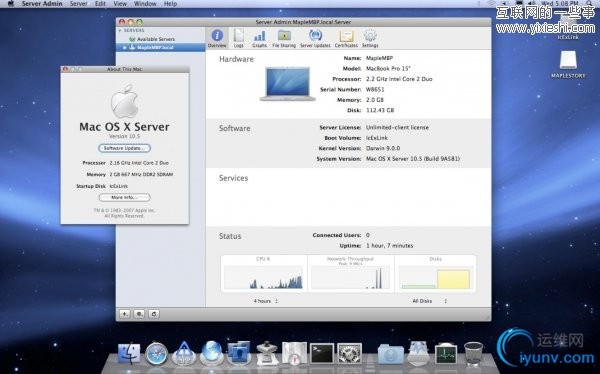Click the MacBook Pro hardware image
This screenshot has height=374, width=600.
click(288, 84)
